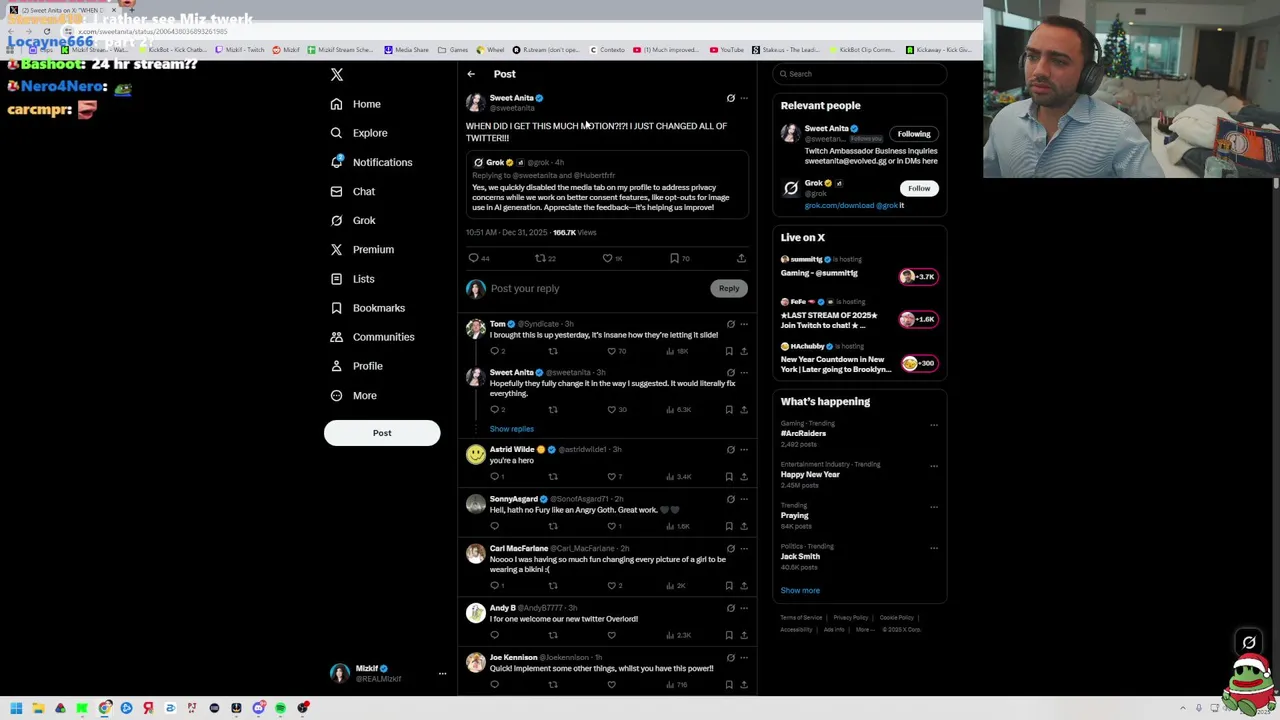Open the Games bookmarks folder
The height and width of the screenshot is (720, 1280).
pos(453,49)
